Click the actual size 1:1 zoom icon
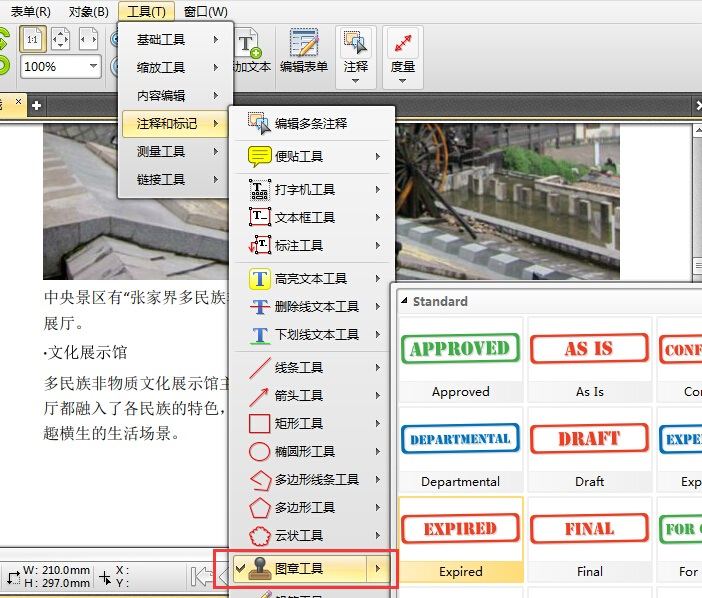 (33, 39)
